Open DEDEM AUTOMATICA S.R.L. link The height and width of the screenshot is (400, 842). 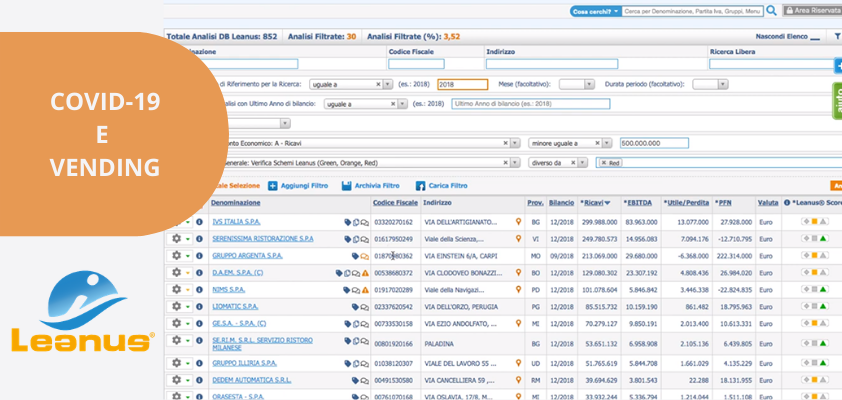[x=251, y=380]
